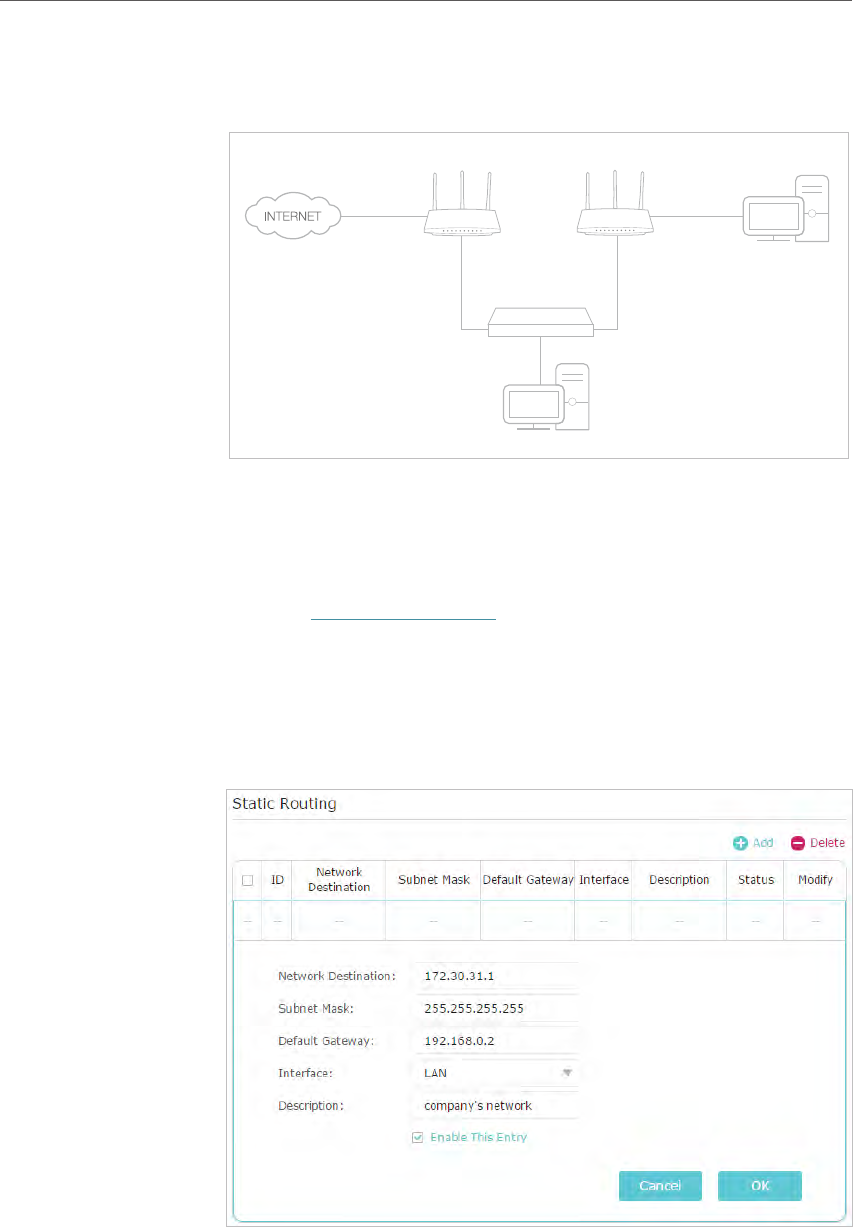The height and width of the screenshot is (1227, 853).
Task: Click the OK button
Action: (x=760, y=1186)
